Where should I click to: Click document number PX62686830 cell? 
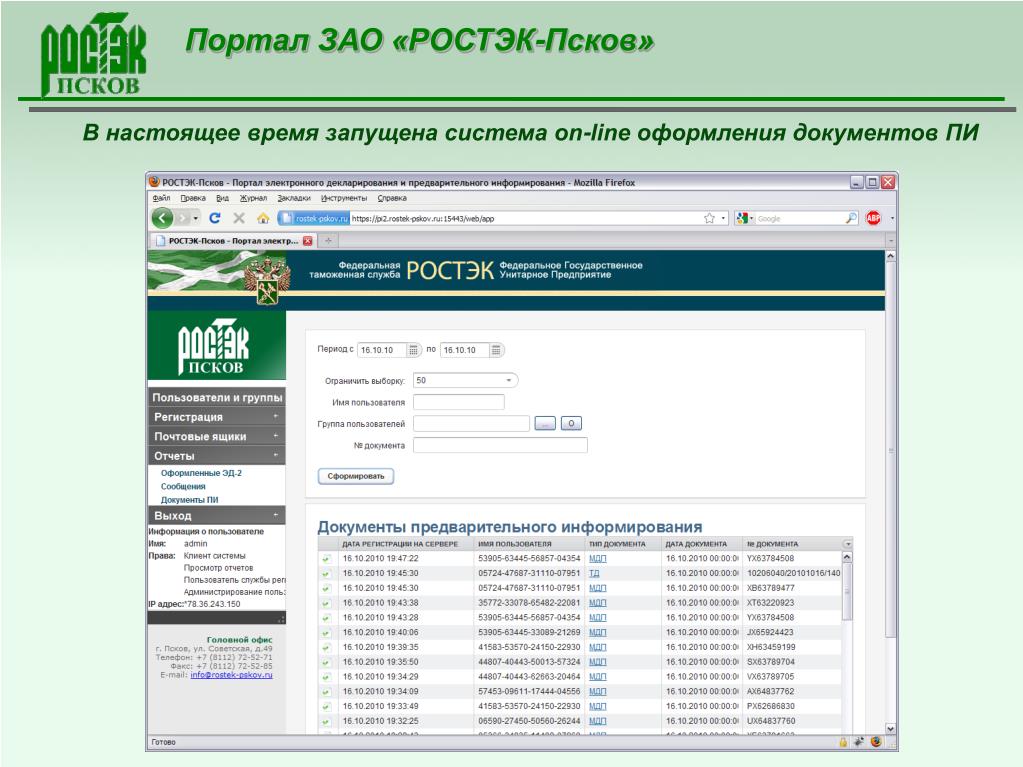click(771, 707)
